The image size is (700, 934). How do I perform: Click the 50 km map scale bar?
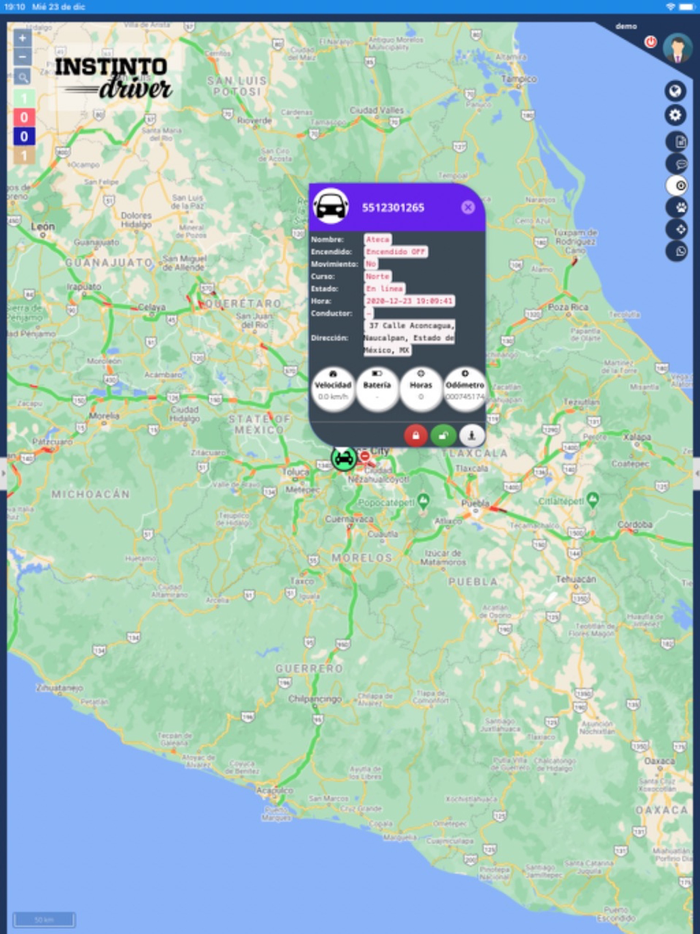(x=44, y=920)
